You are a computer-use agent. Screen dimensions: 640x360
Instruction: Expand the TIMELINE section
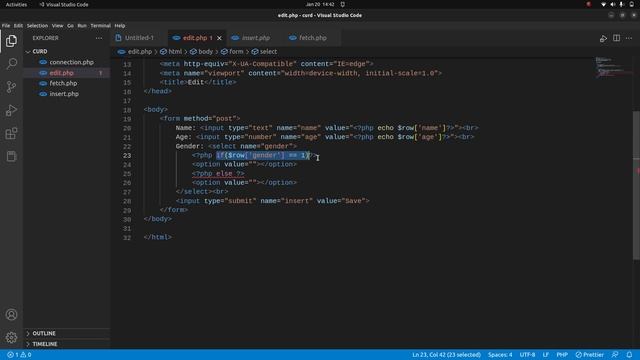coord(67,344)
